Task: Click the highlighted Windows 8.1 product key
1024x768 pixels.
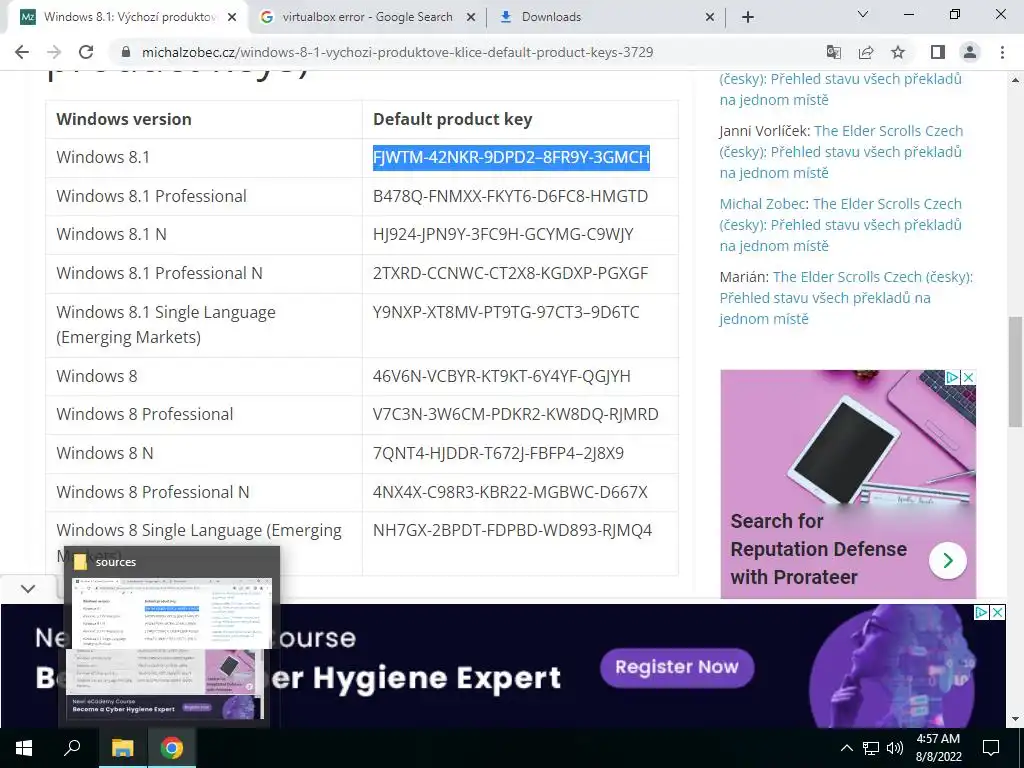Action: point(511,157)
